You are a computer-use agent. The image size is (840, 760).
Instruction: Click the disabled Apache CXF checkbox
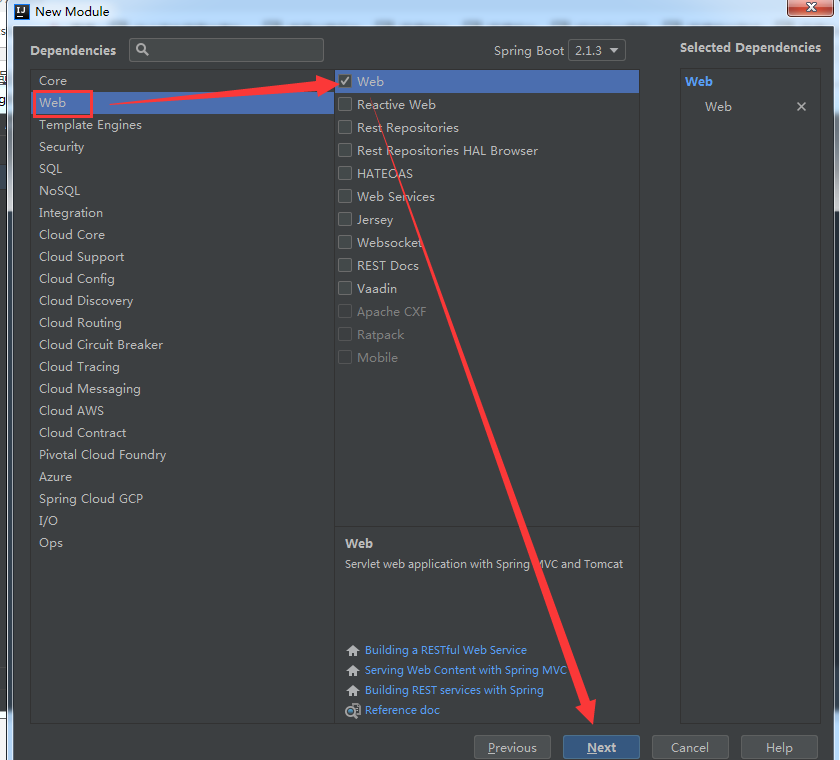(345, 311)
